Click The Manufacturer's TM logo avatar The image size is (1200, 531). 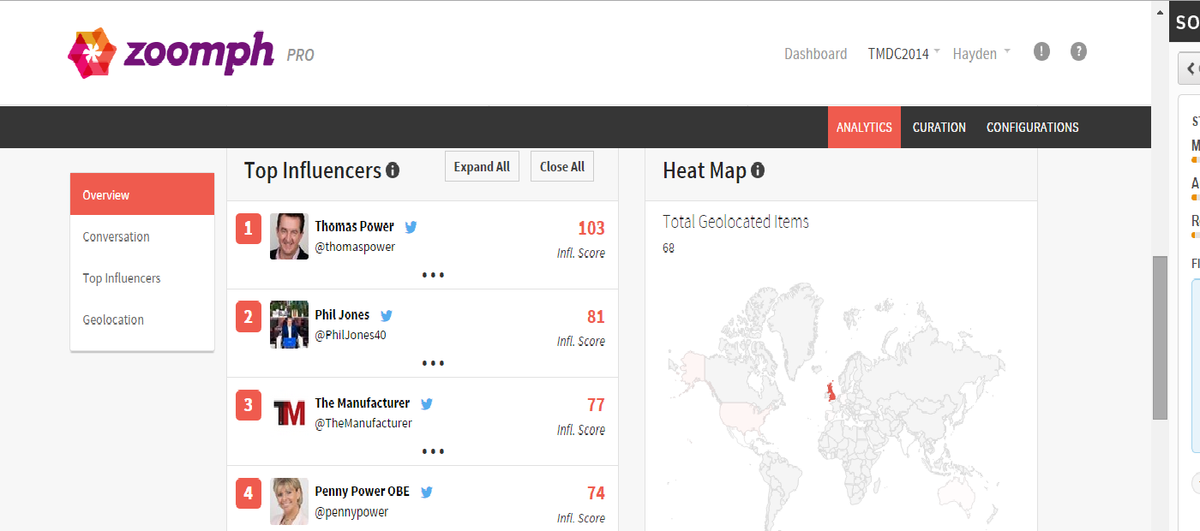(289, 413)
